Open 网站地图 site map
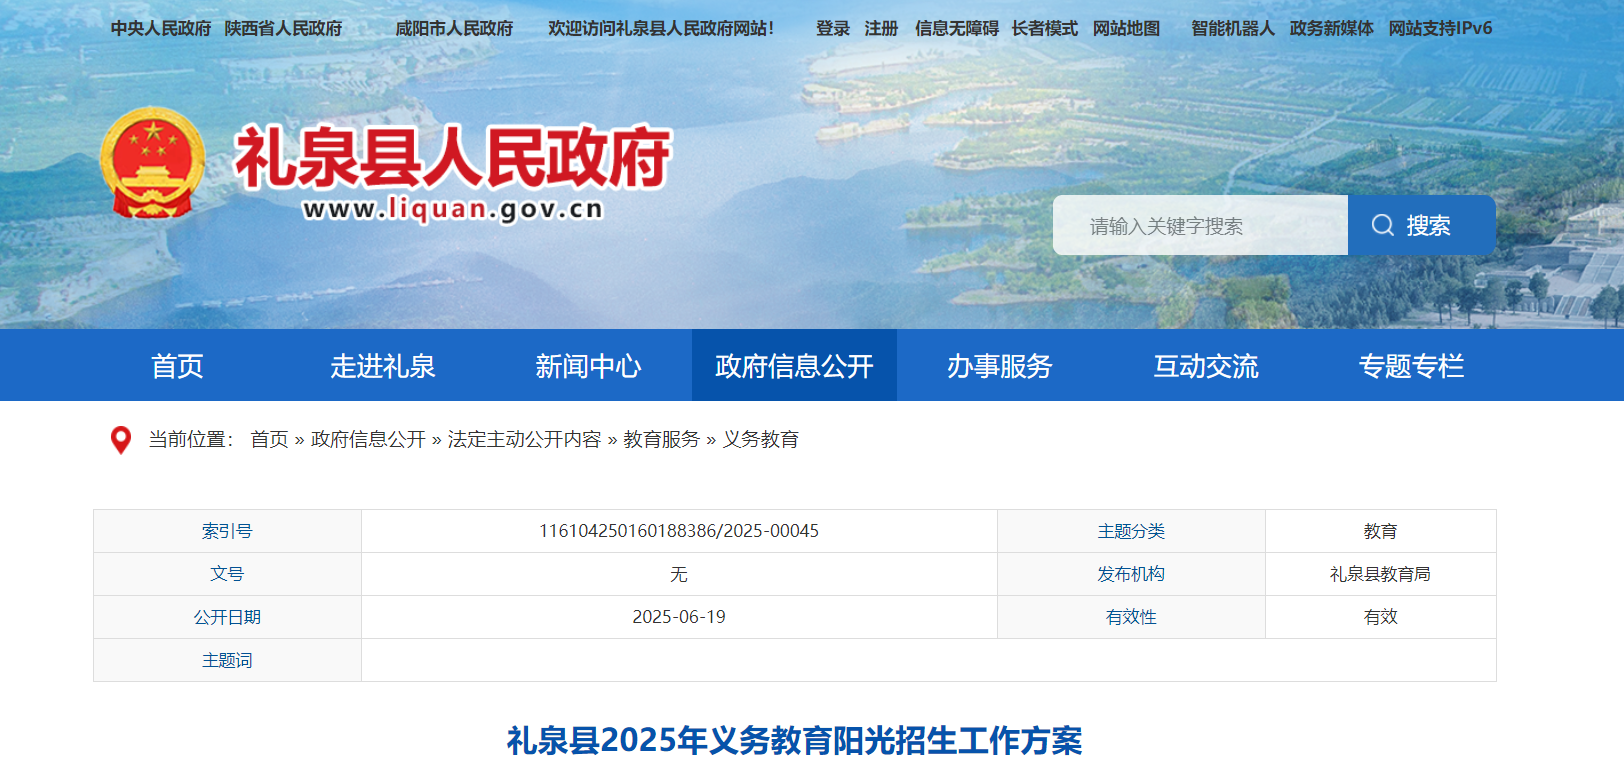 (x=1127, y=28)
